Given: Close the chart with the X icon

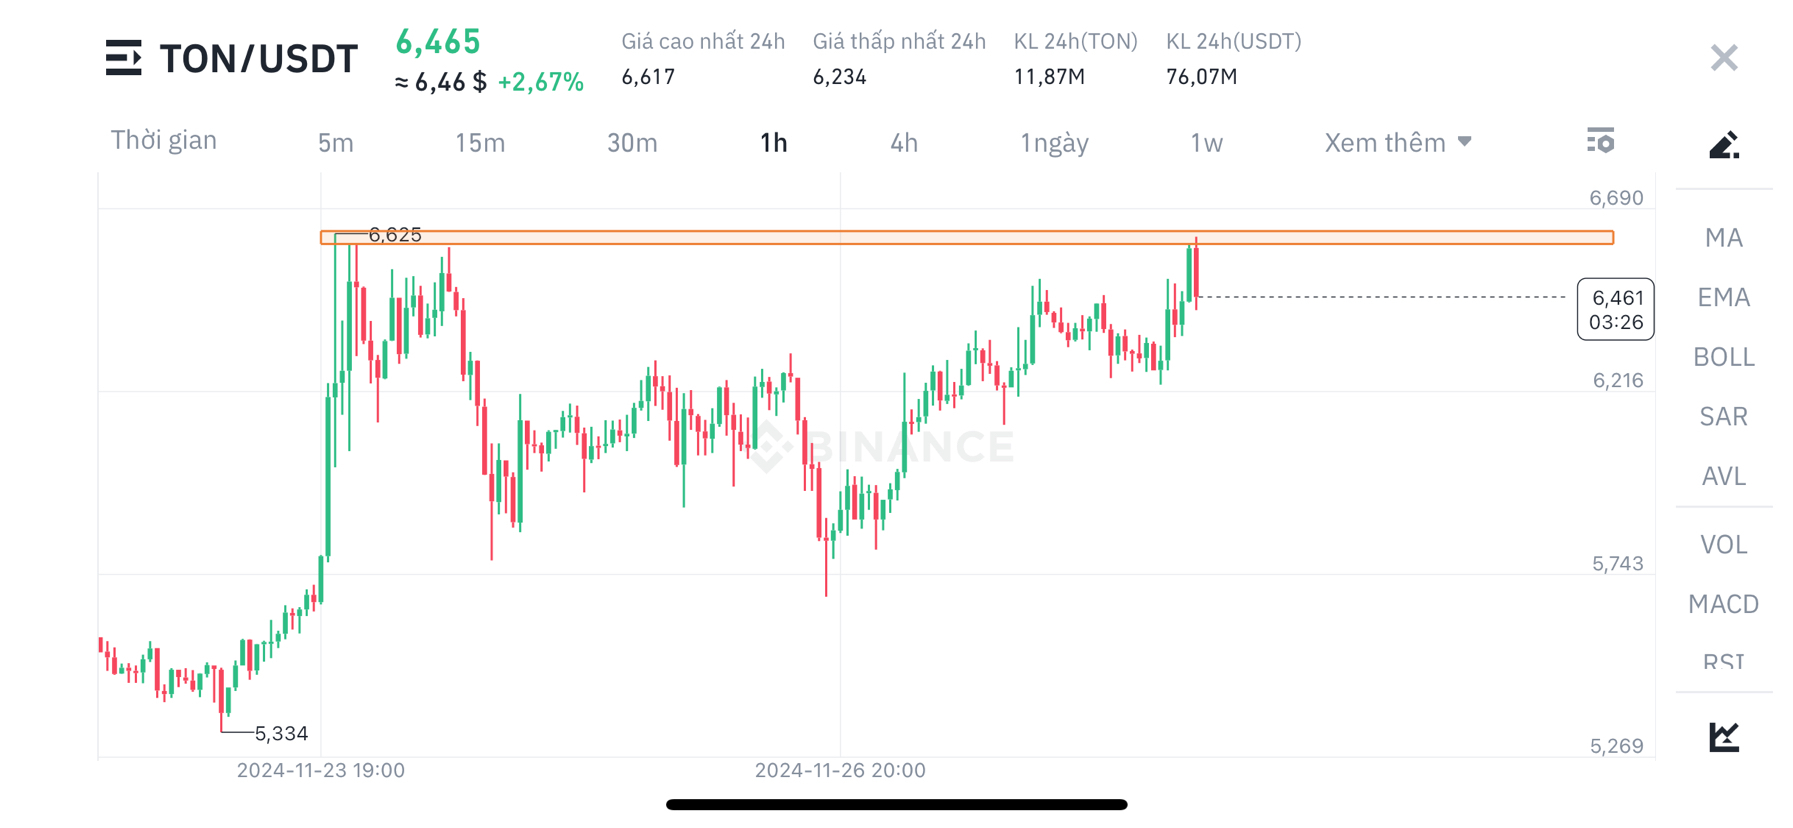Looking at the screenshot, I should pos(1723,57).
